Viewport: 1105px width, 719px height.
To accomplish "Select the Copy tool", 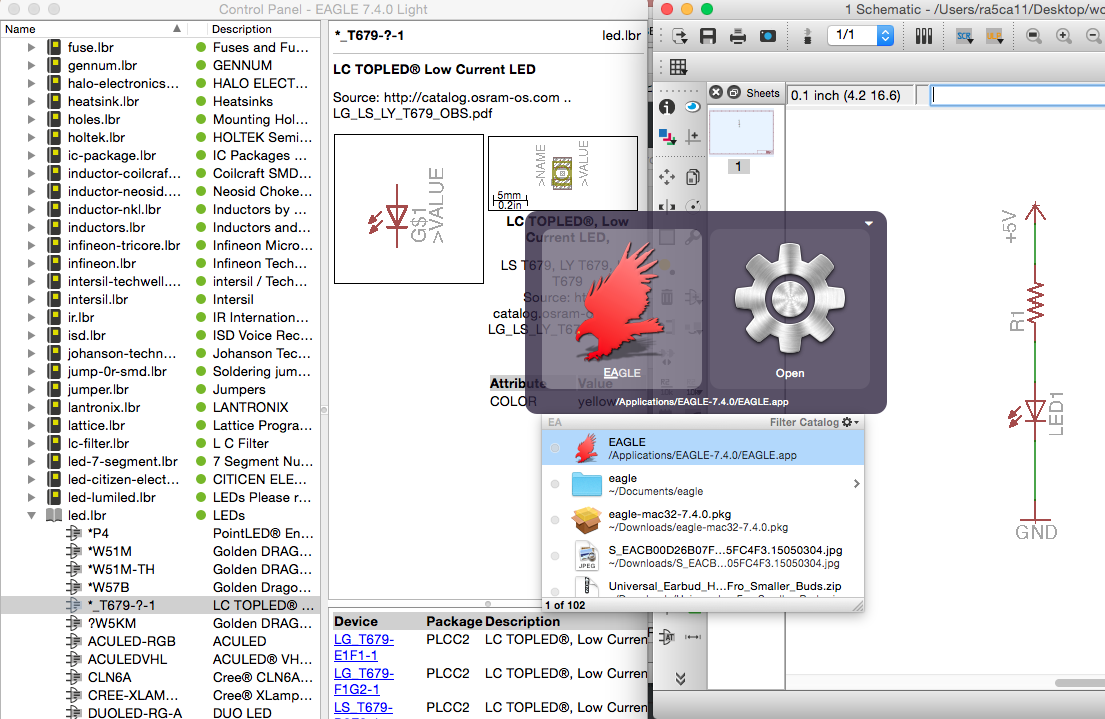I will click(x=693, y=176).
